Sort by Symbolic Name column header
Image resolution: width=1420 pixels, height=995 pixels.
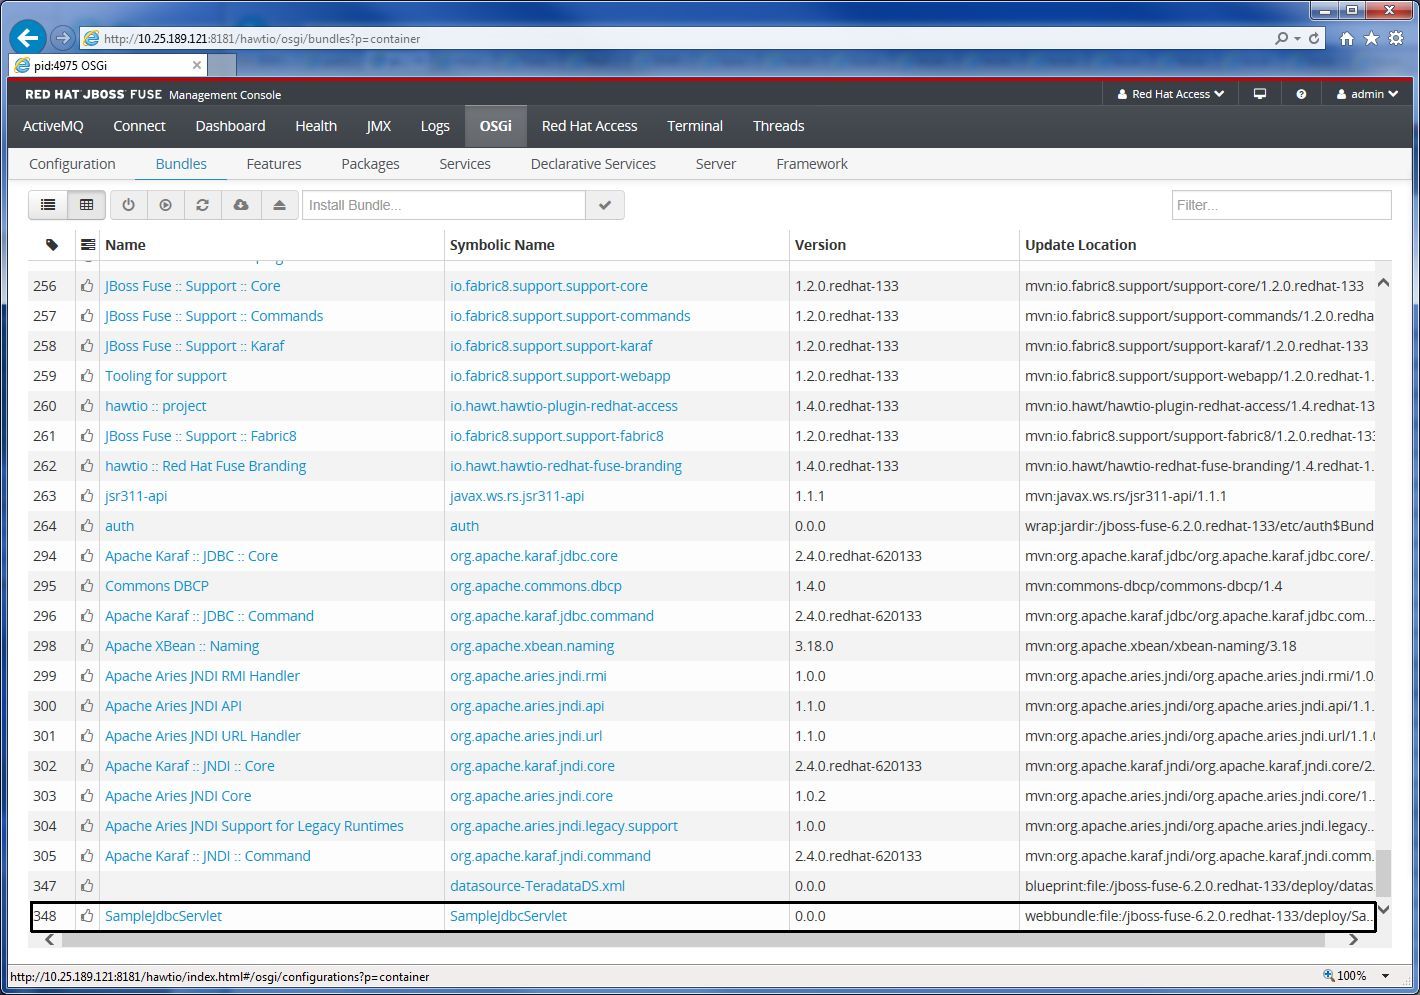click(x=502, y=245)
